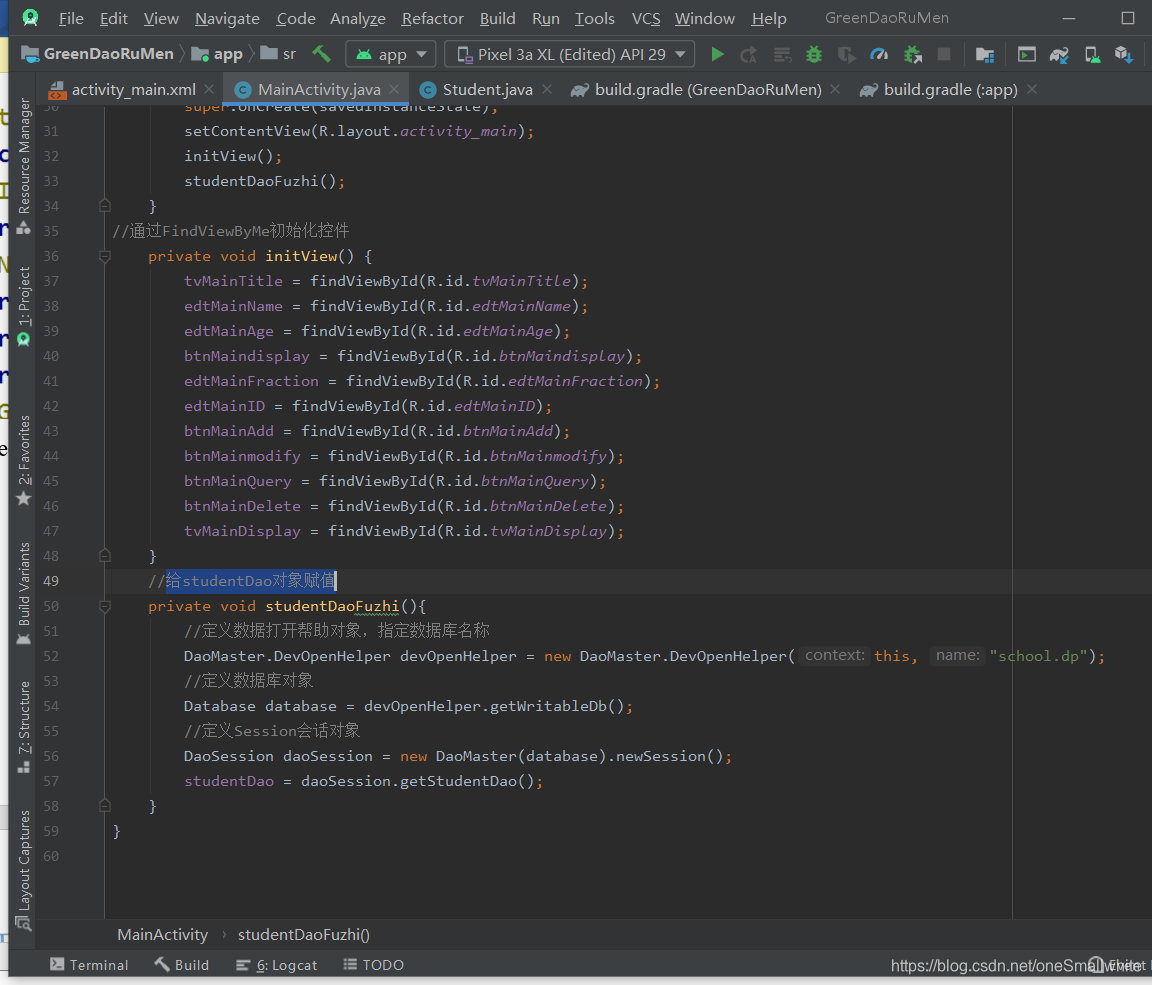Image resolution: width=1152 pixels, height=985 pixels.
Task: Click the sr breadcrumb folder
Action: coord(278,54)
